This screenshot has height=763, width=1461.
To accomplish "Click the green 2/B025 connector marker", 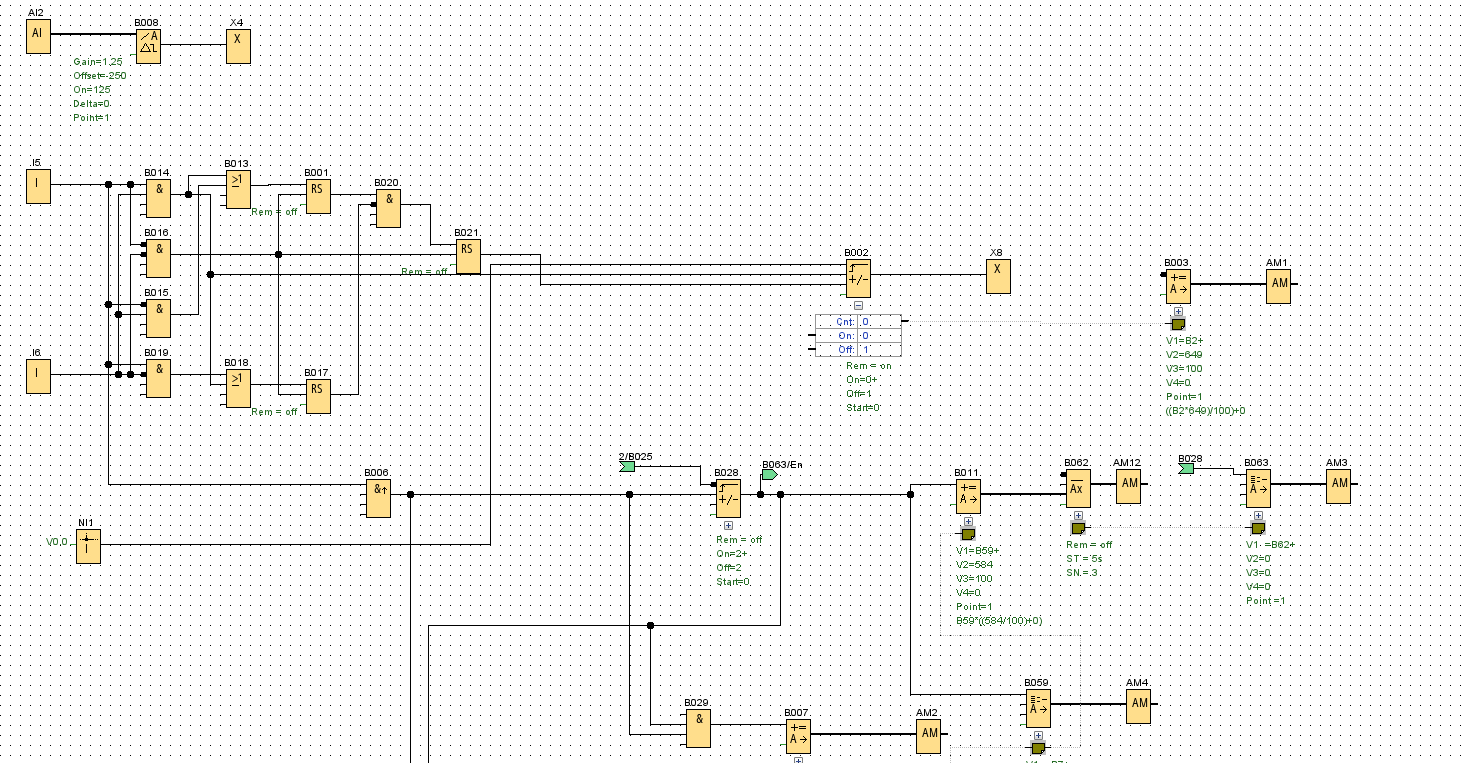I will (x=627, y=467).
